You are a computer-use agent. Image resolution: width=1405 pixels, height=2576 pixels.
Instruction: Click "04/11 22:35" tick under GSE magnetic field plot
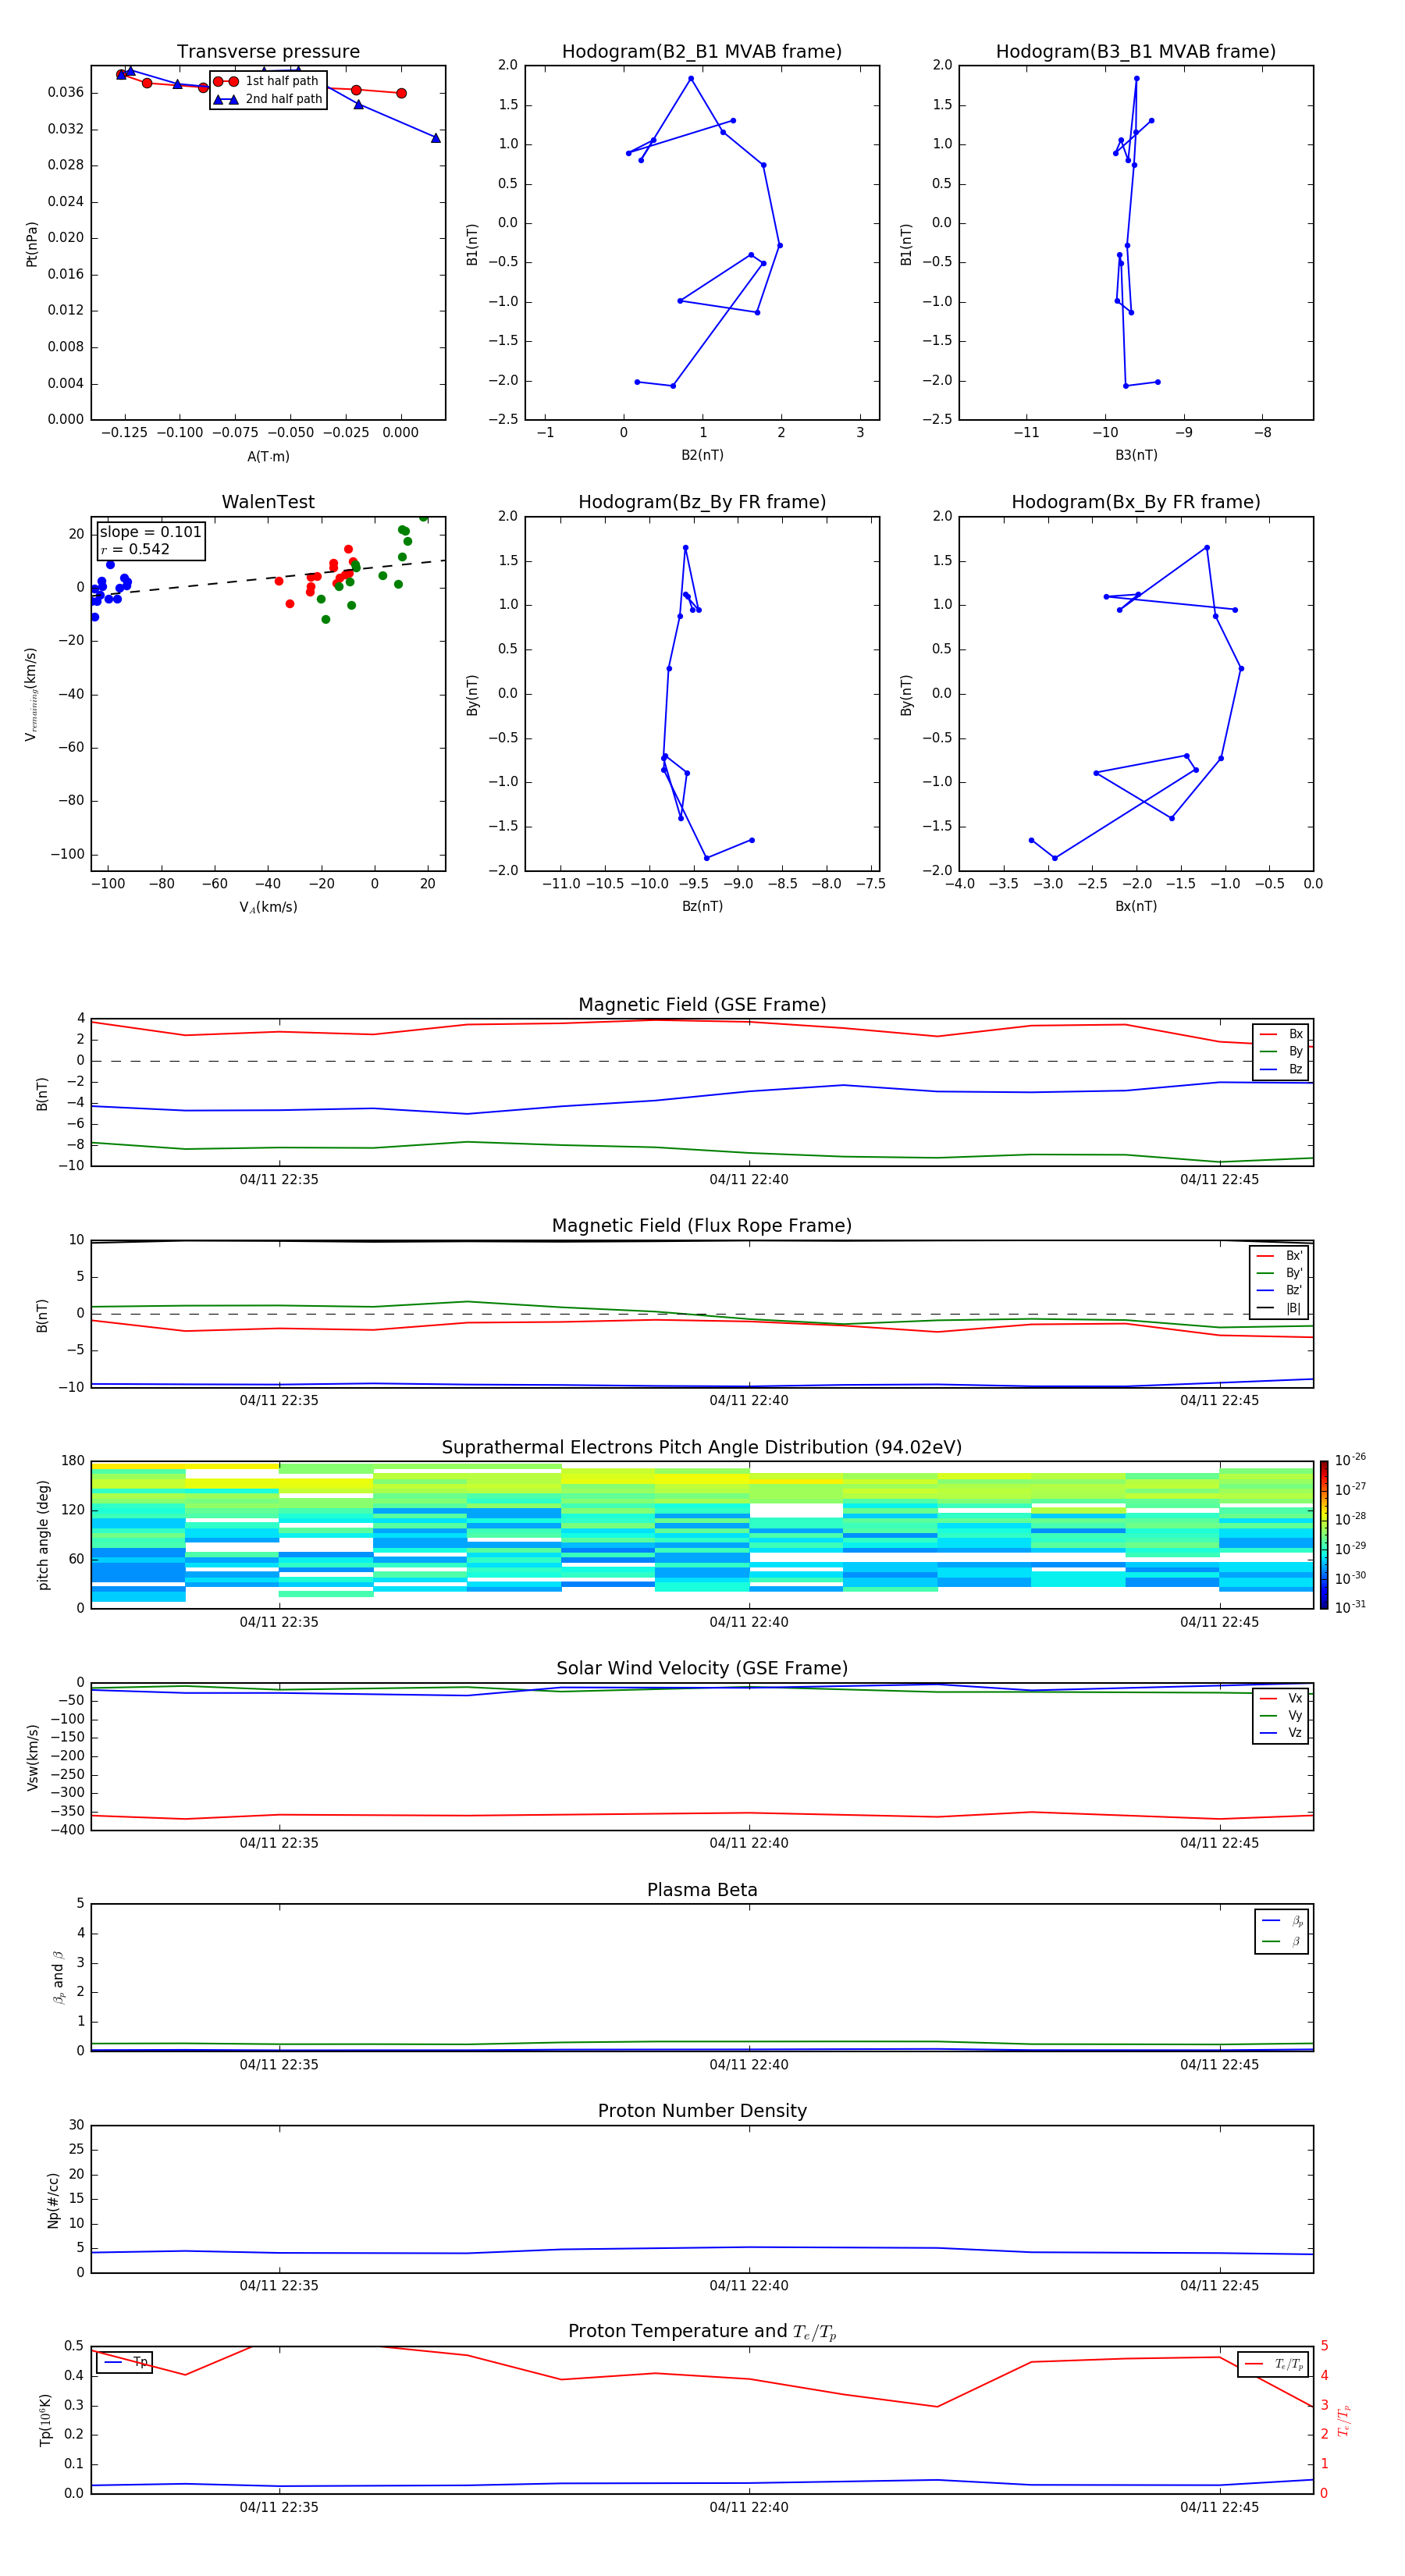tap(279, 1180)
